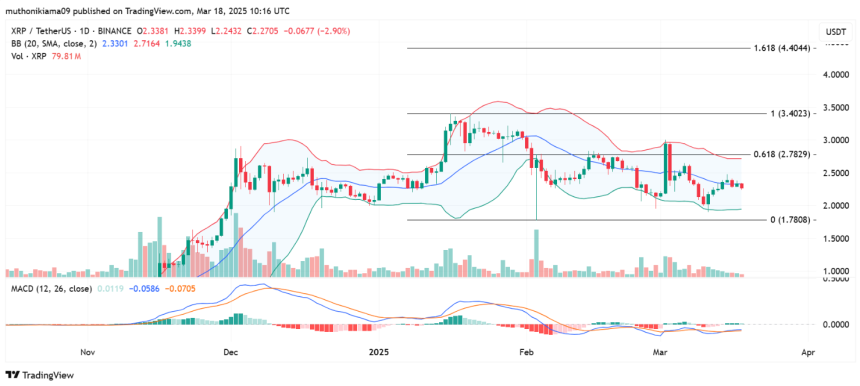Select the Vol · XRP indicator legend
The image size is (860, 386).
(24, 54)
